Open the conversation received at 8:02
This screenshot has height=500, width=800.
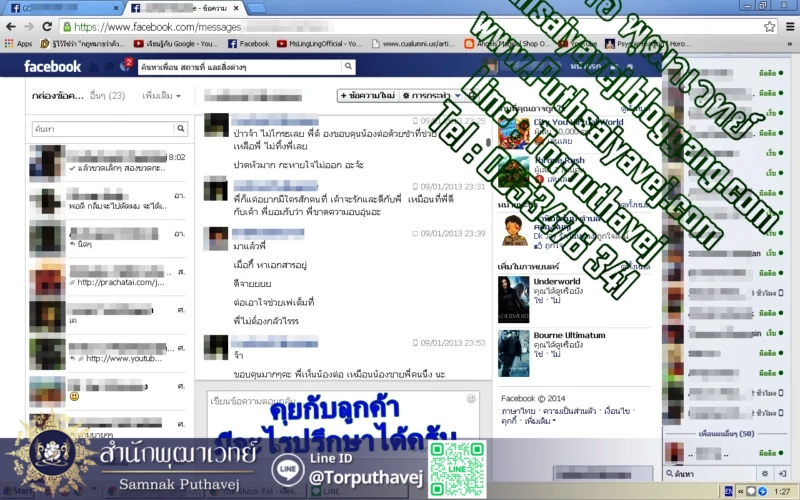click(108, 163)
